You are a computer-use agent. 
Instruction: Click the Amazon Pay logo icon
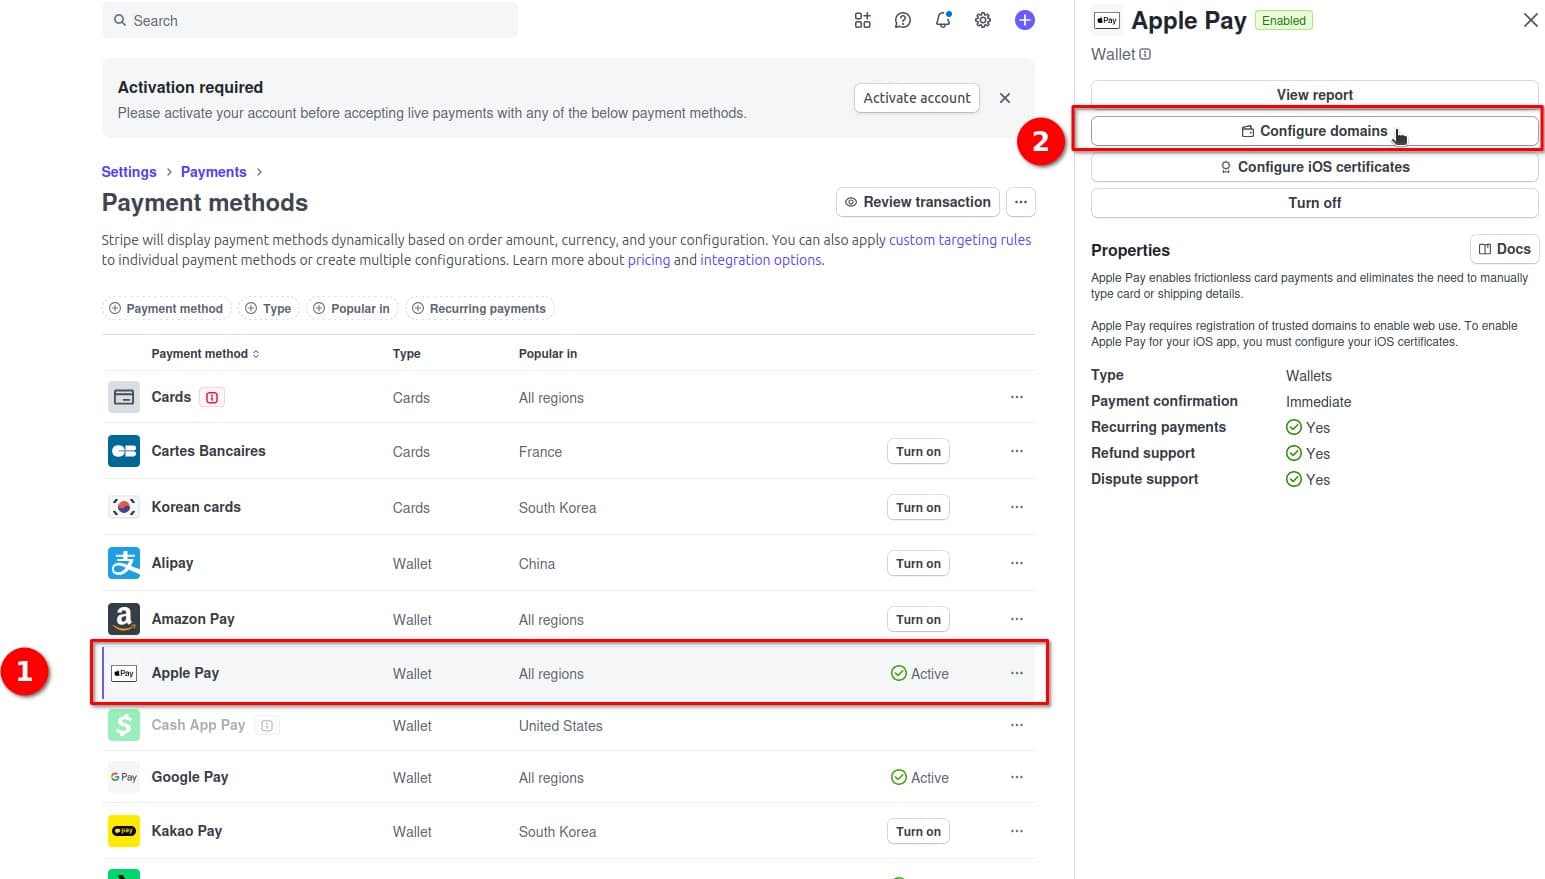124,619
